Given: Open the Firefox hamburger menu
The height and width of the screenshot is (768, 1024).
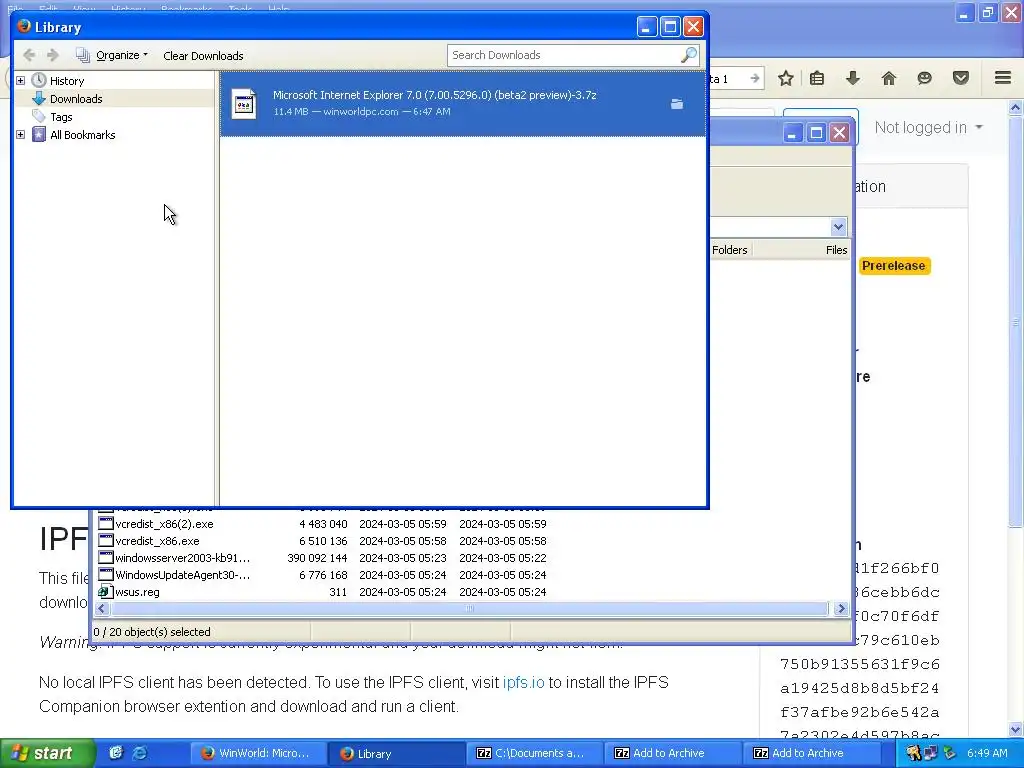Looking at the screenshot, I should coord(1003,78).
